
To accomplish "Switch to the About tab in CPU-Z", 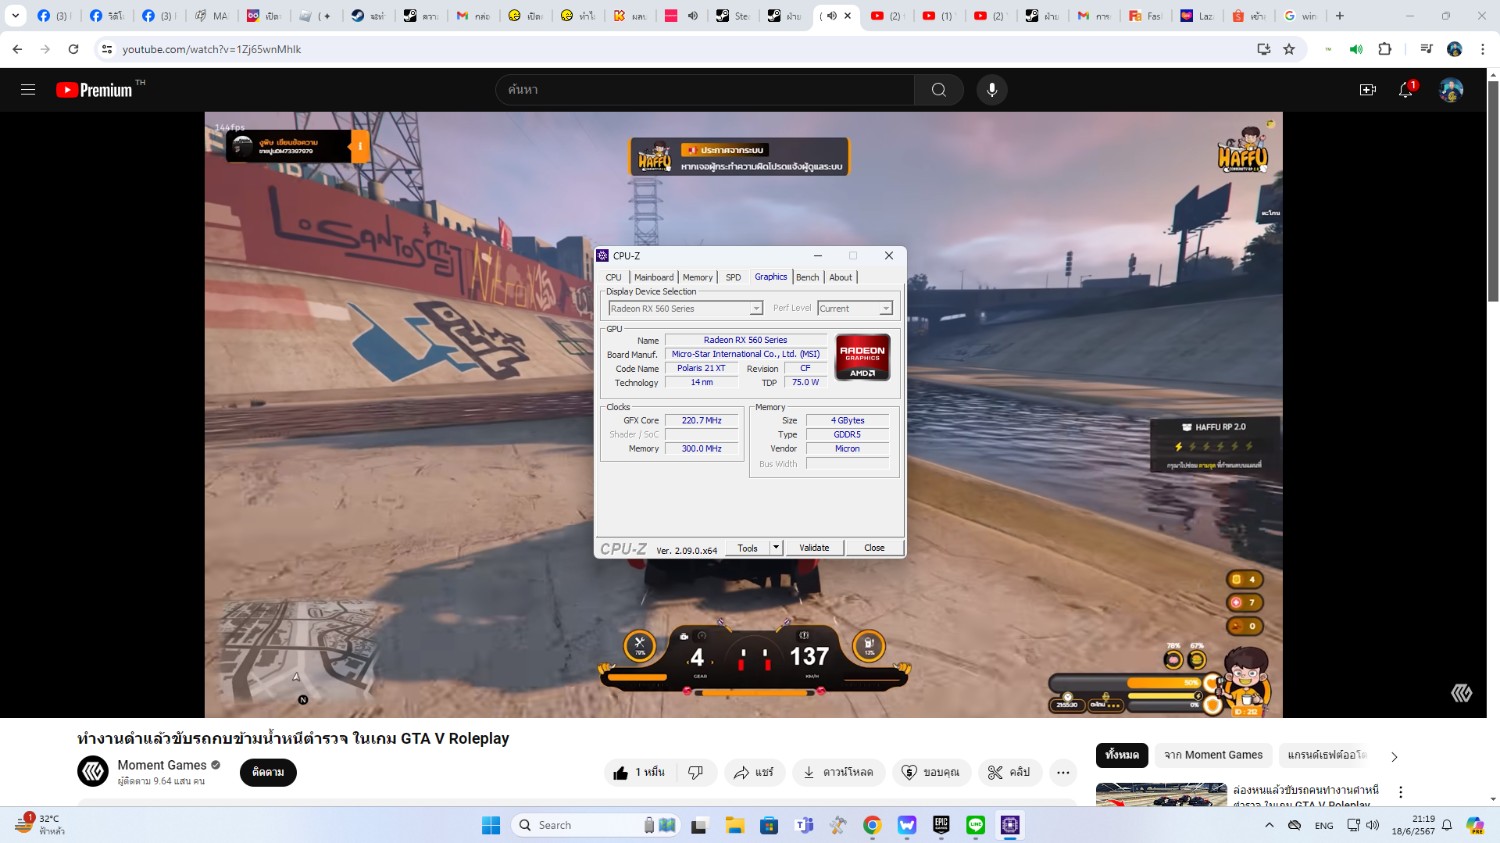I will (x=841, y=277).
